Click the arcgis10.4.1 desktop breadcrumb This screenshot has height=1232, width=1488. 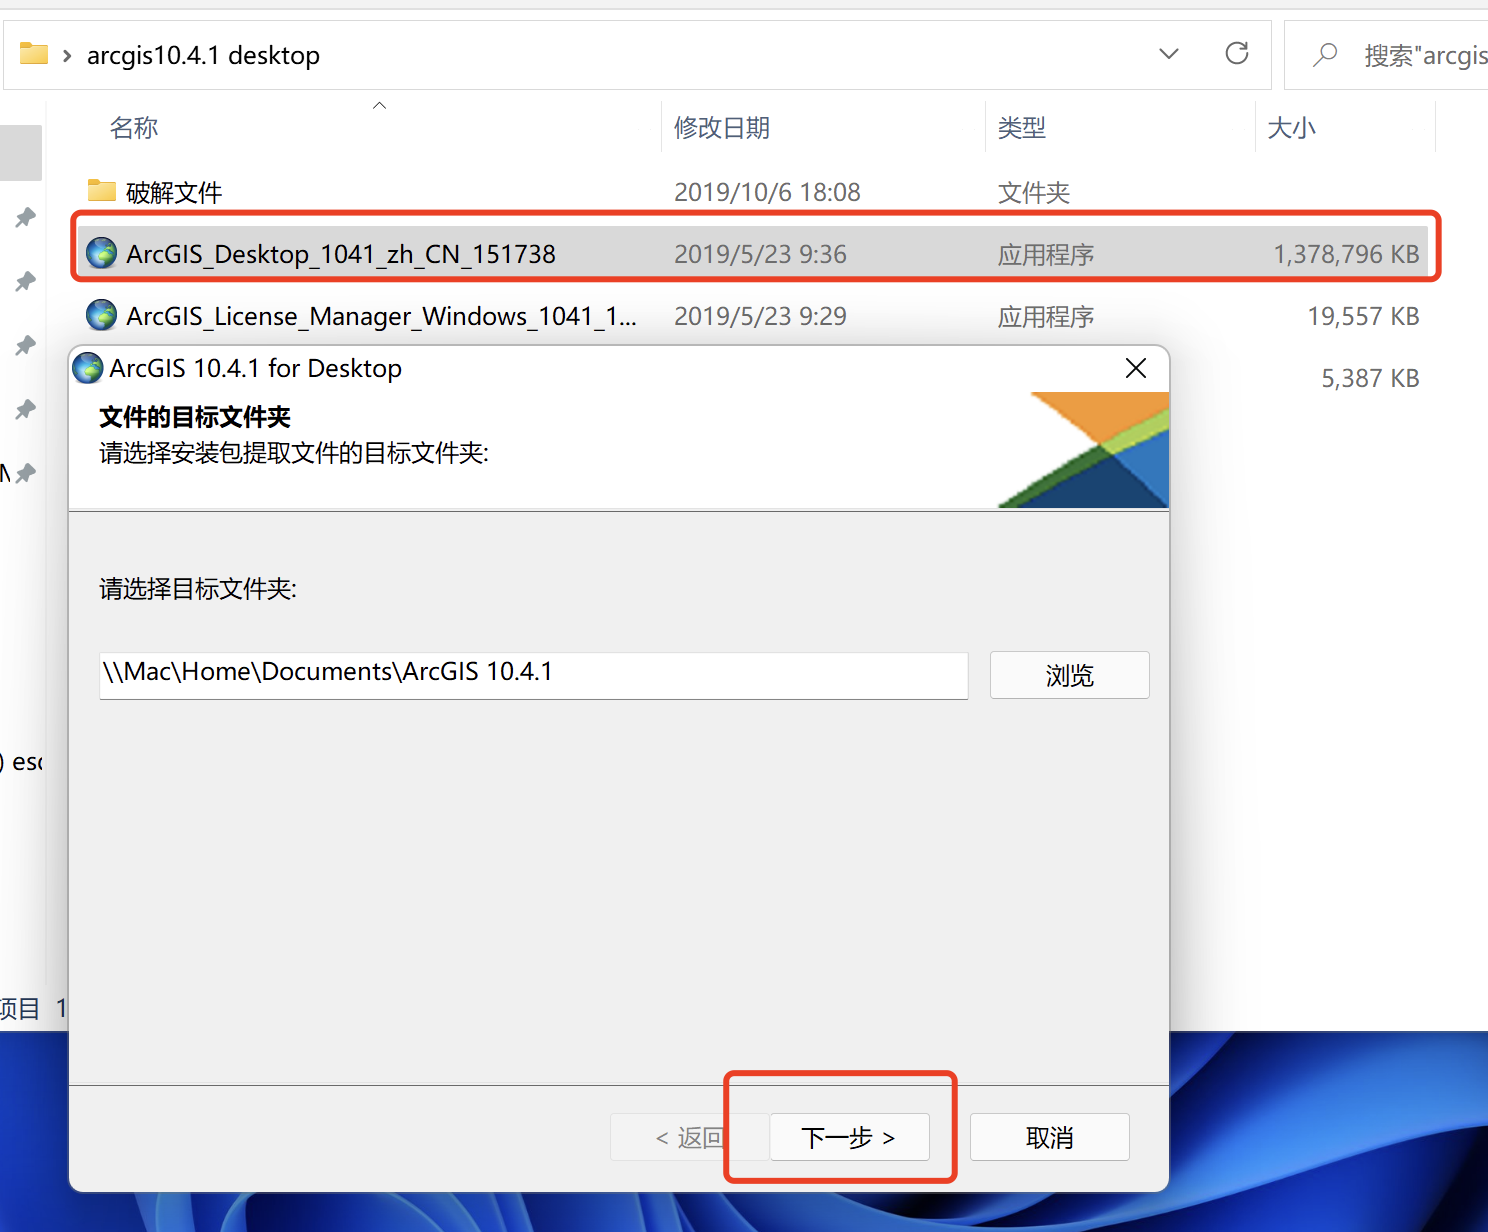tap(203, 55)
